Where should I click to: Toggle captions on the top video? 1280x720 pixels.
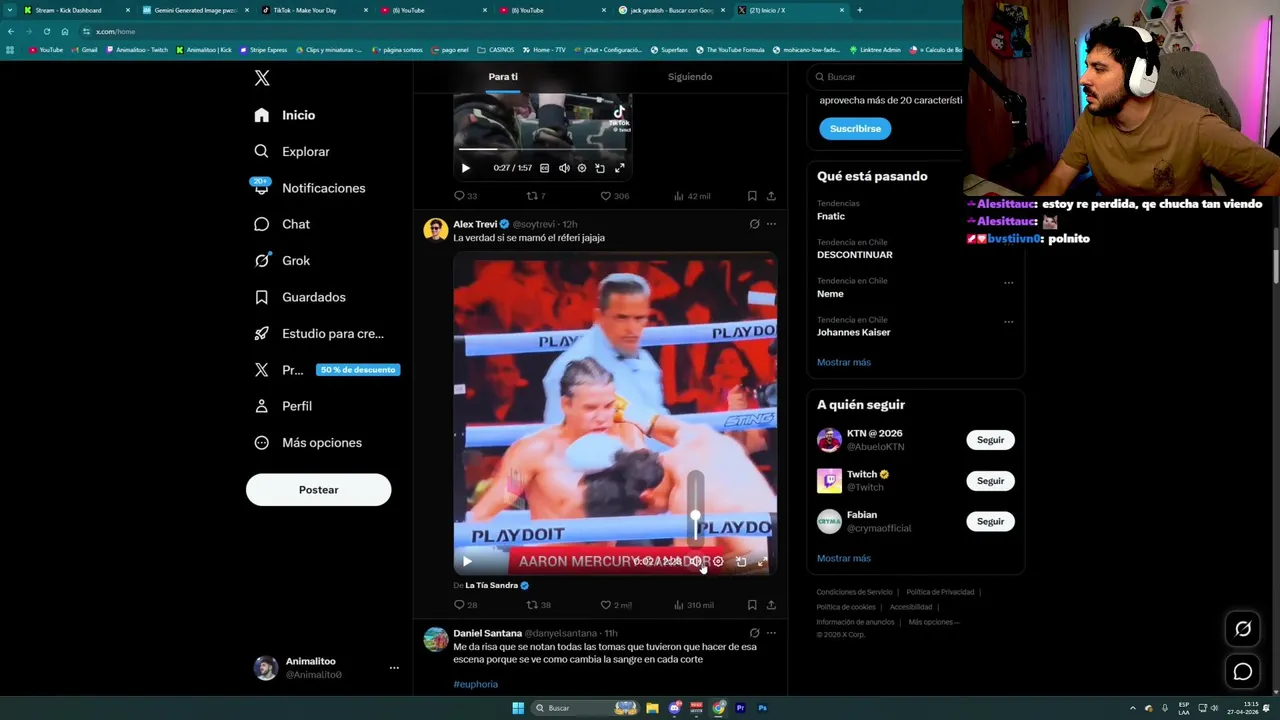[x=544, y=168]
